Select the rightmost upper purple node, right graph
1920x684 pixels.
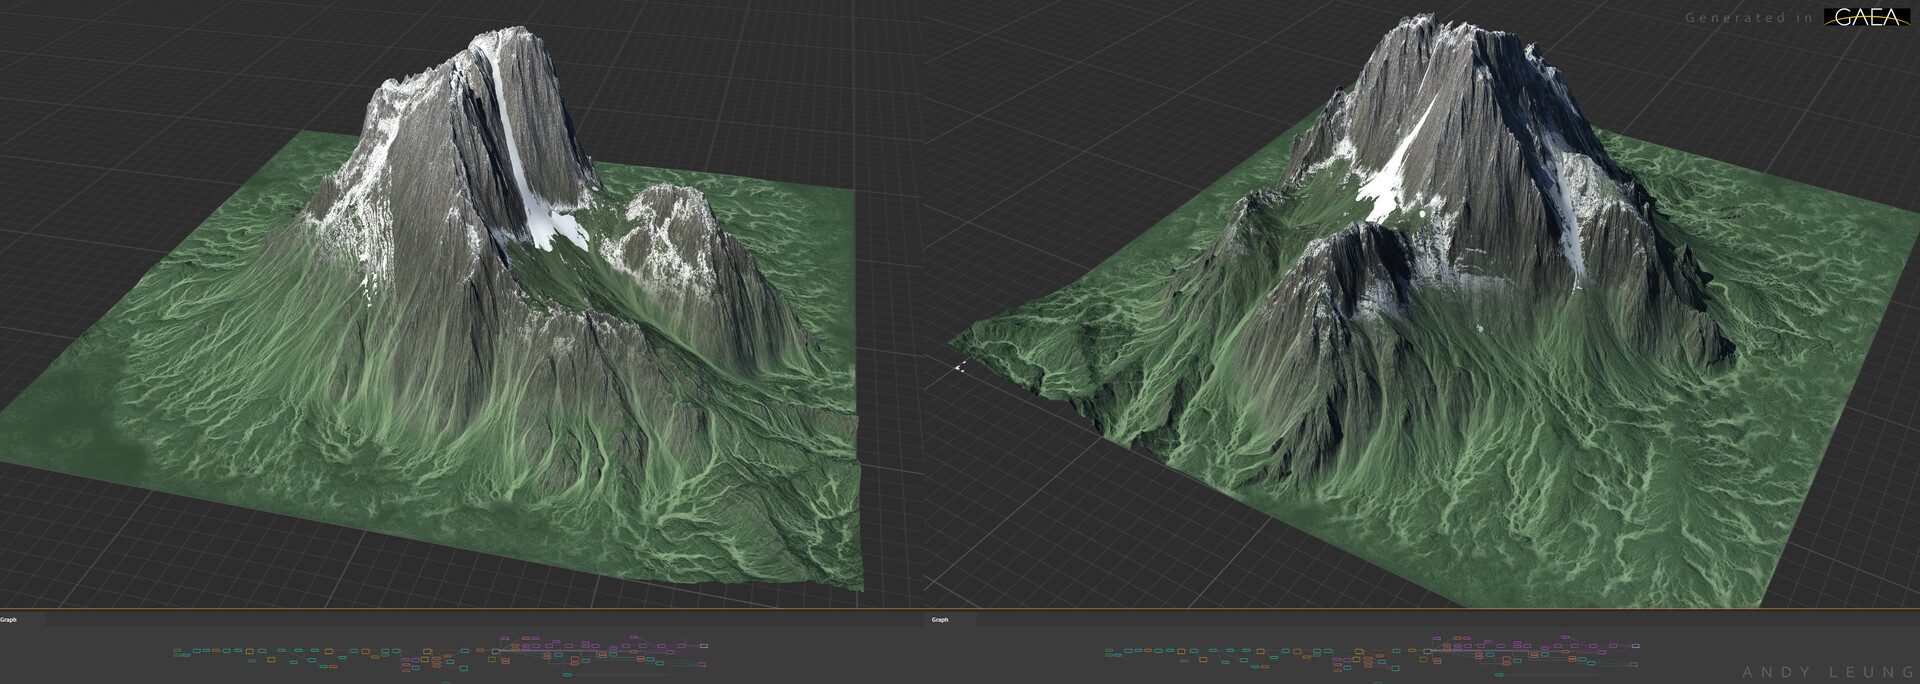[1635, 646]
